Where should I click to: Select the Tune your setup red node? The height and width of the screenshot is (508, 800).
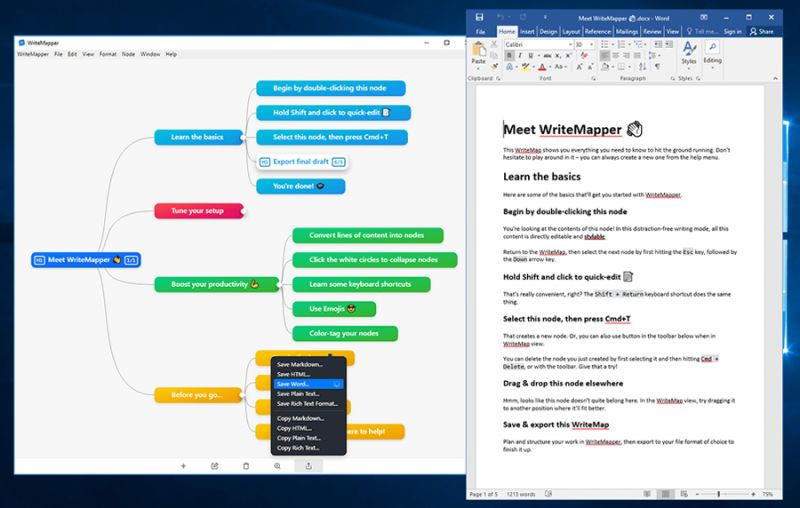coord(199,211)
